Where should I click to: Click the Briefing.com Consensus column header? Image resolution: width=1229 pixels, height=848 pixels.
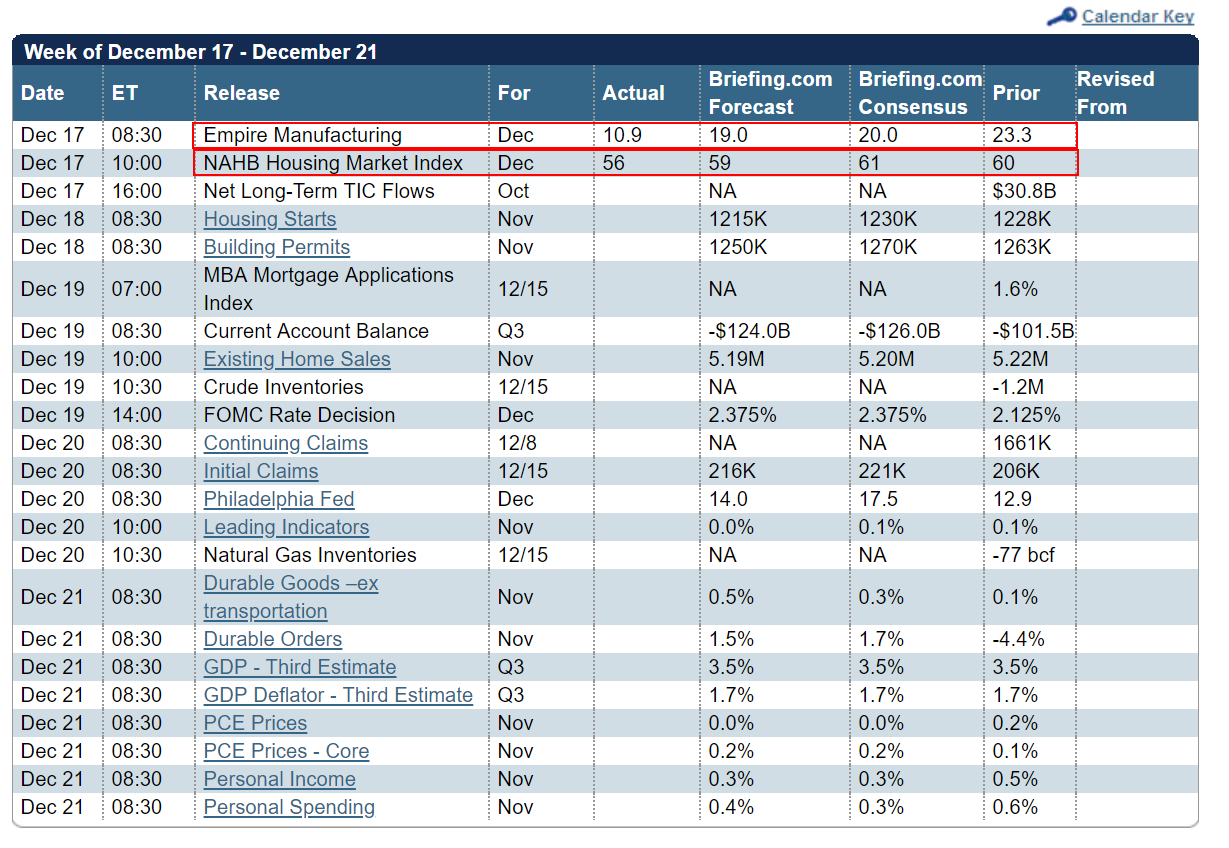(919, 93)
